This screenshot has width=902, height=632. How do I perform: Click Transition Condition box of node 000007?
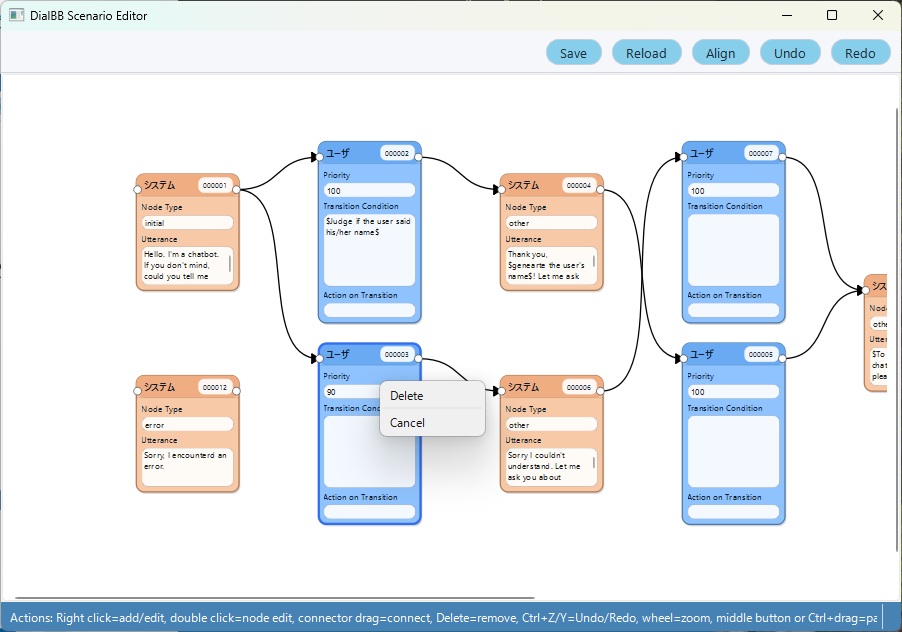pos(733,250)
